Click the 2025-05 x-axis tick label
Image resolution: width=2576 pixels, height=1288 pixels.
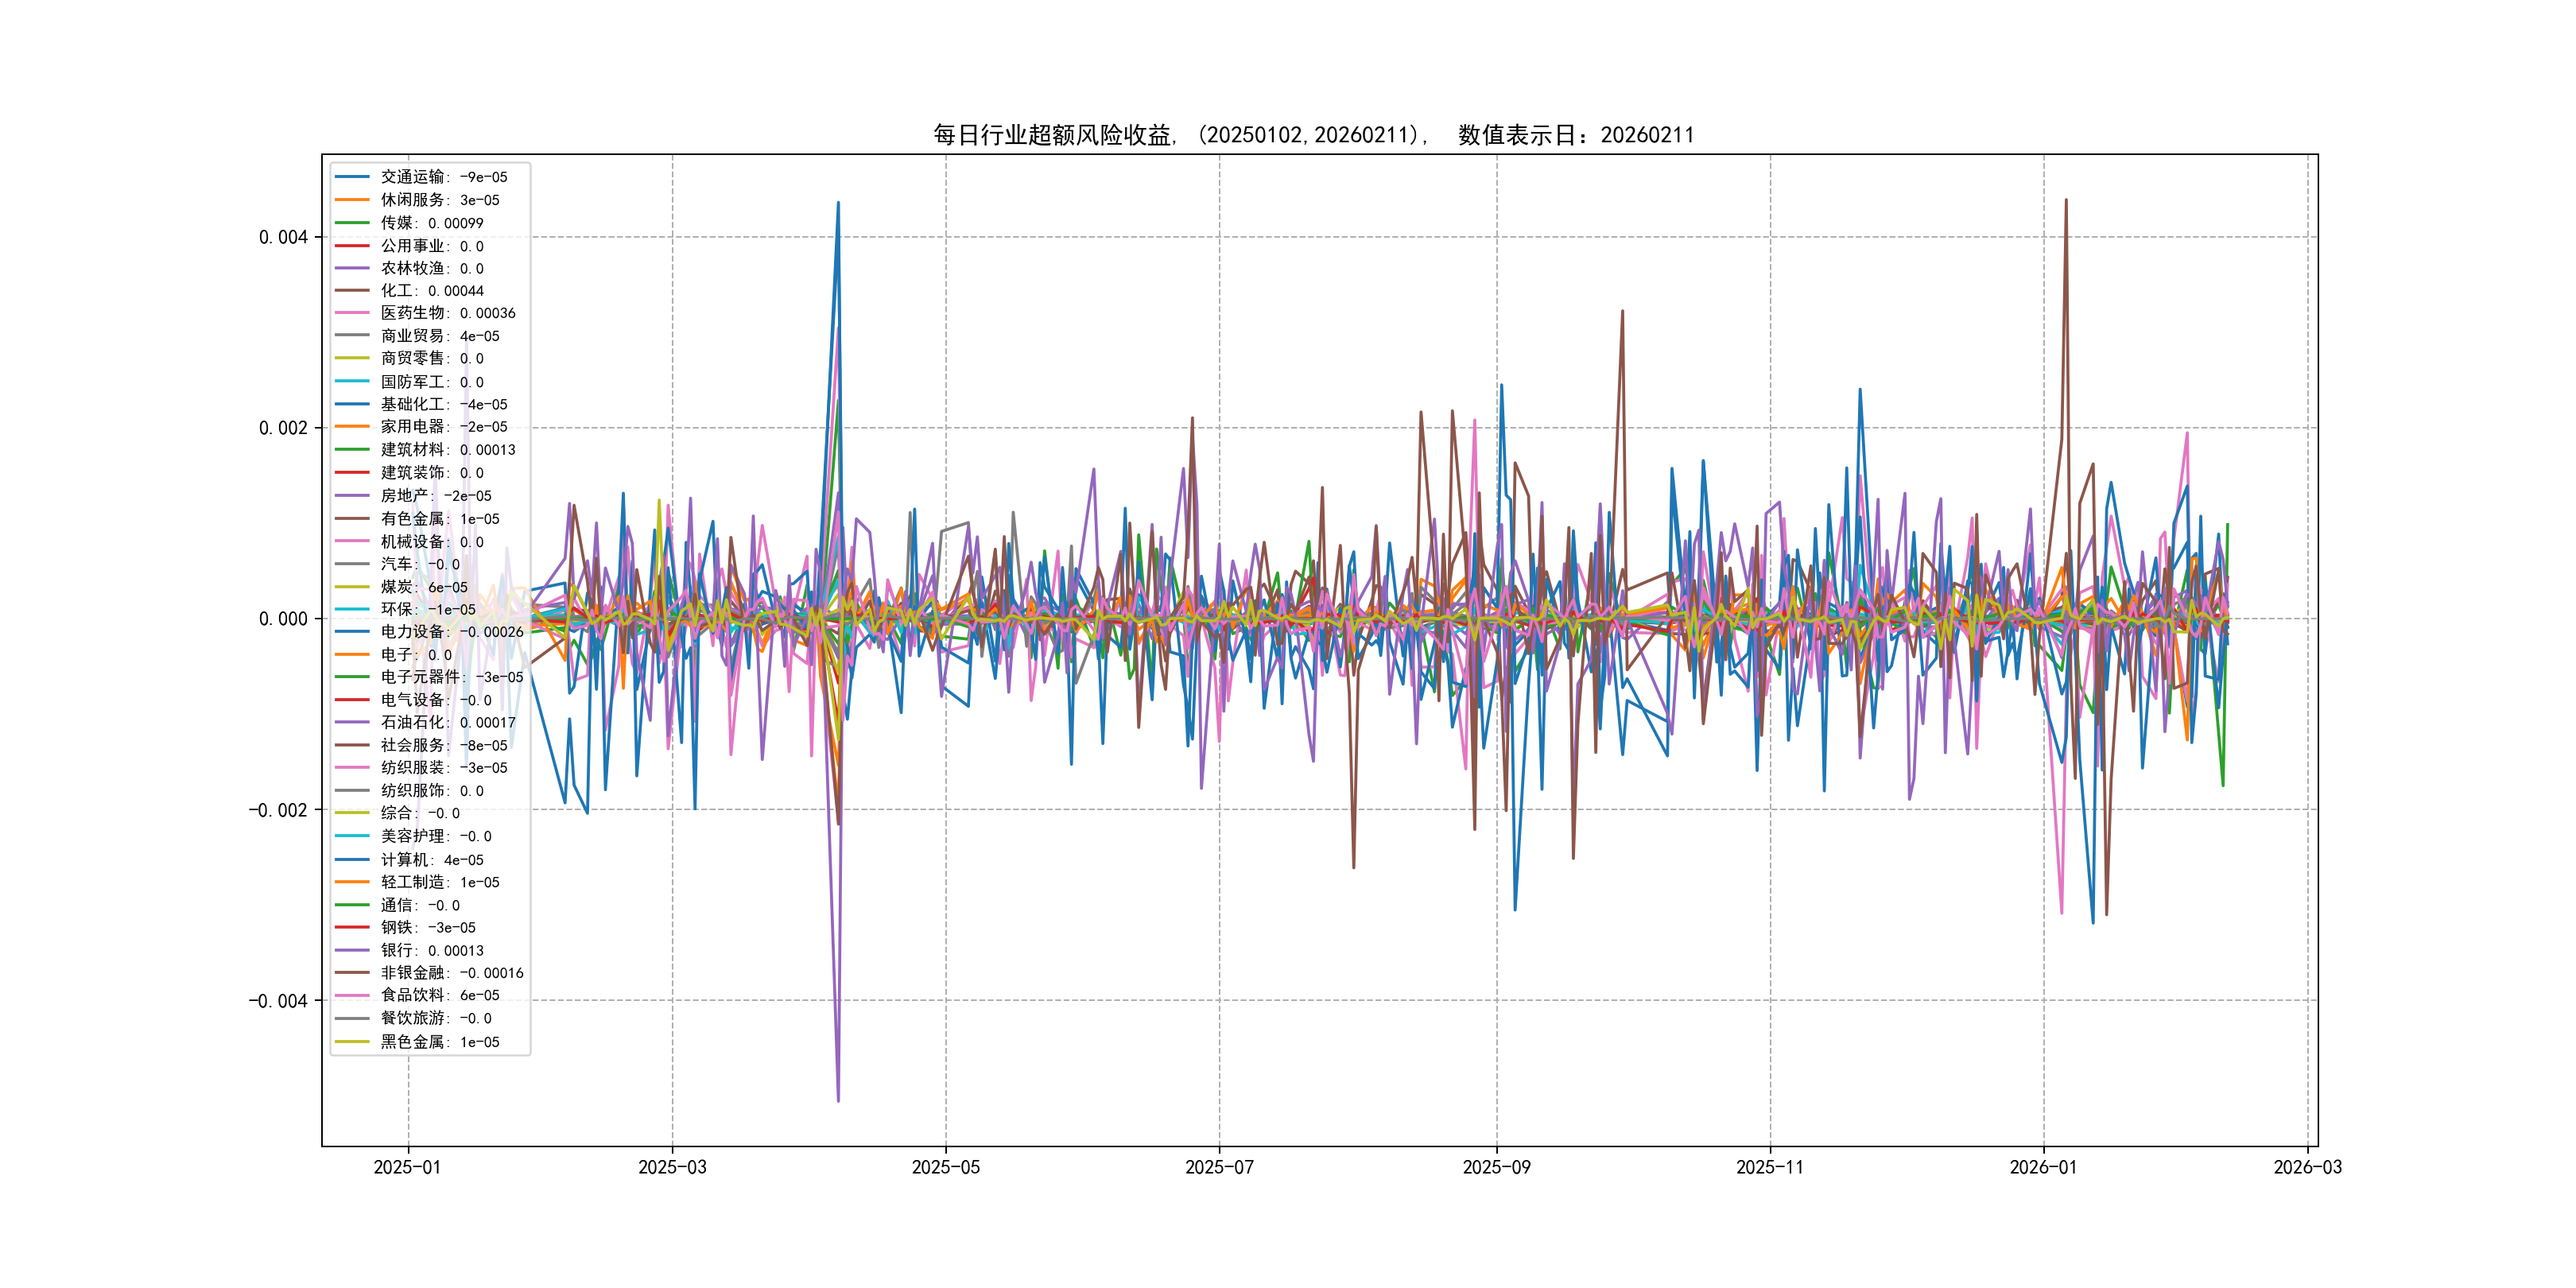(x=945, y=1167)
